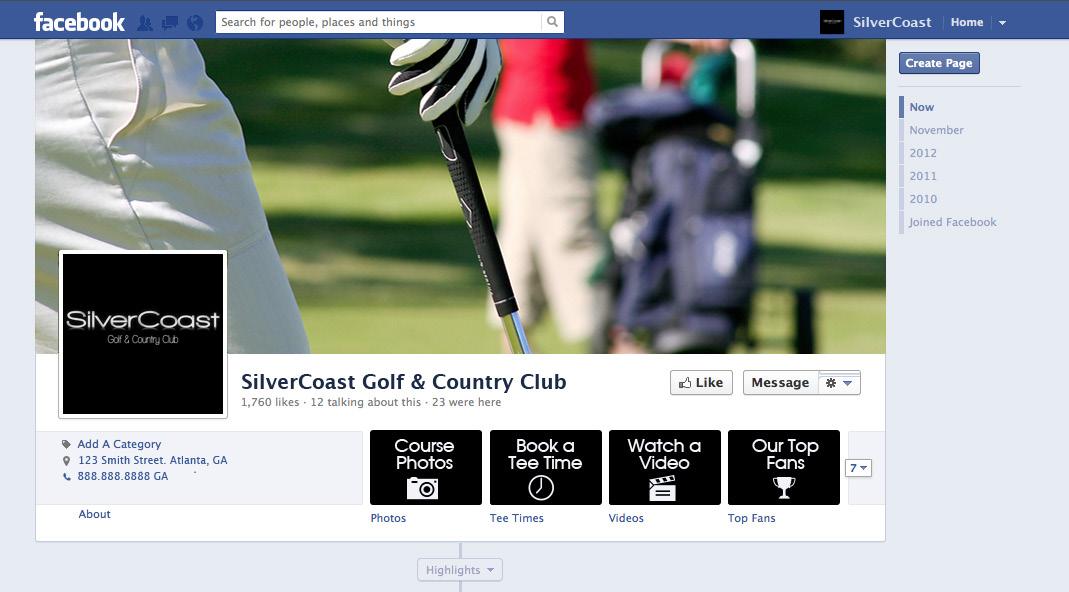Open the Book a Tee Time tile

[x=545, y=467]
